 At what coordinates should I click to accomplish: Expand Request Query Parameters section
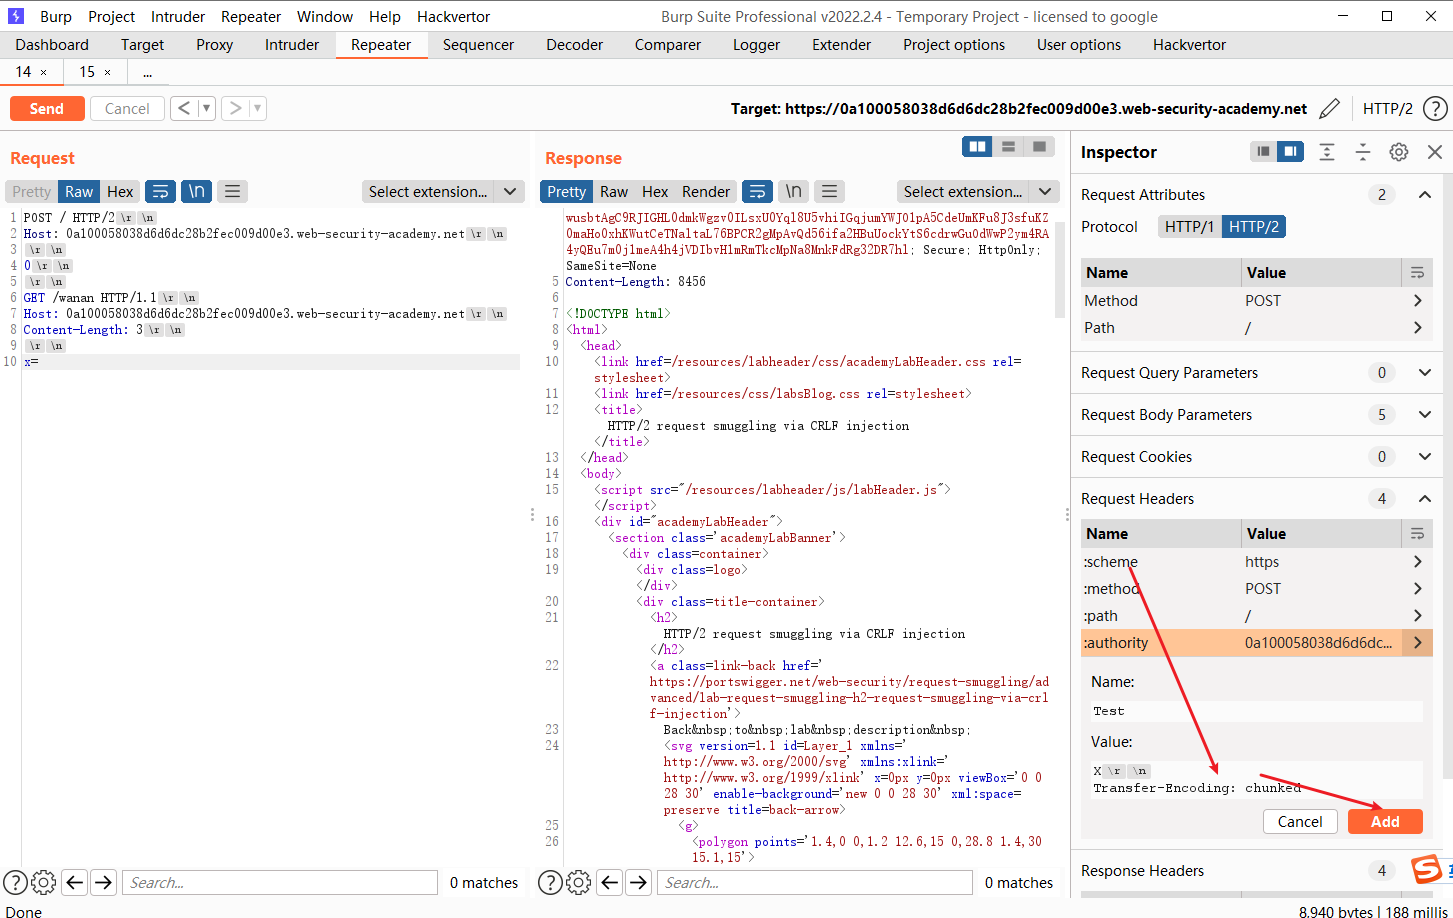[x=1425, y=372]
